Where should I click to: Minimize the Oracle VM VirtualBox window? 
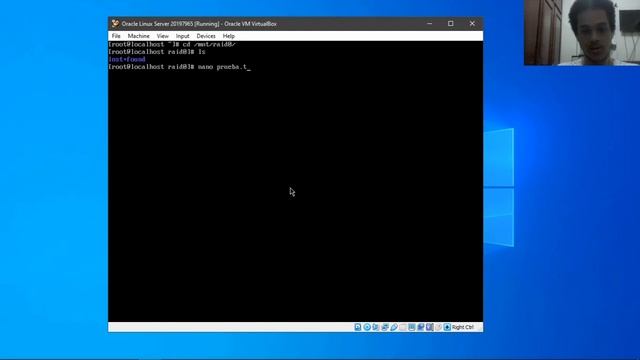[x=429, y=24]
